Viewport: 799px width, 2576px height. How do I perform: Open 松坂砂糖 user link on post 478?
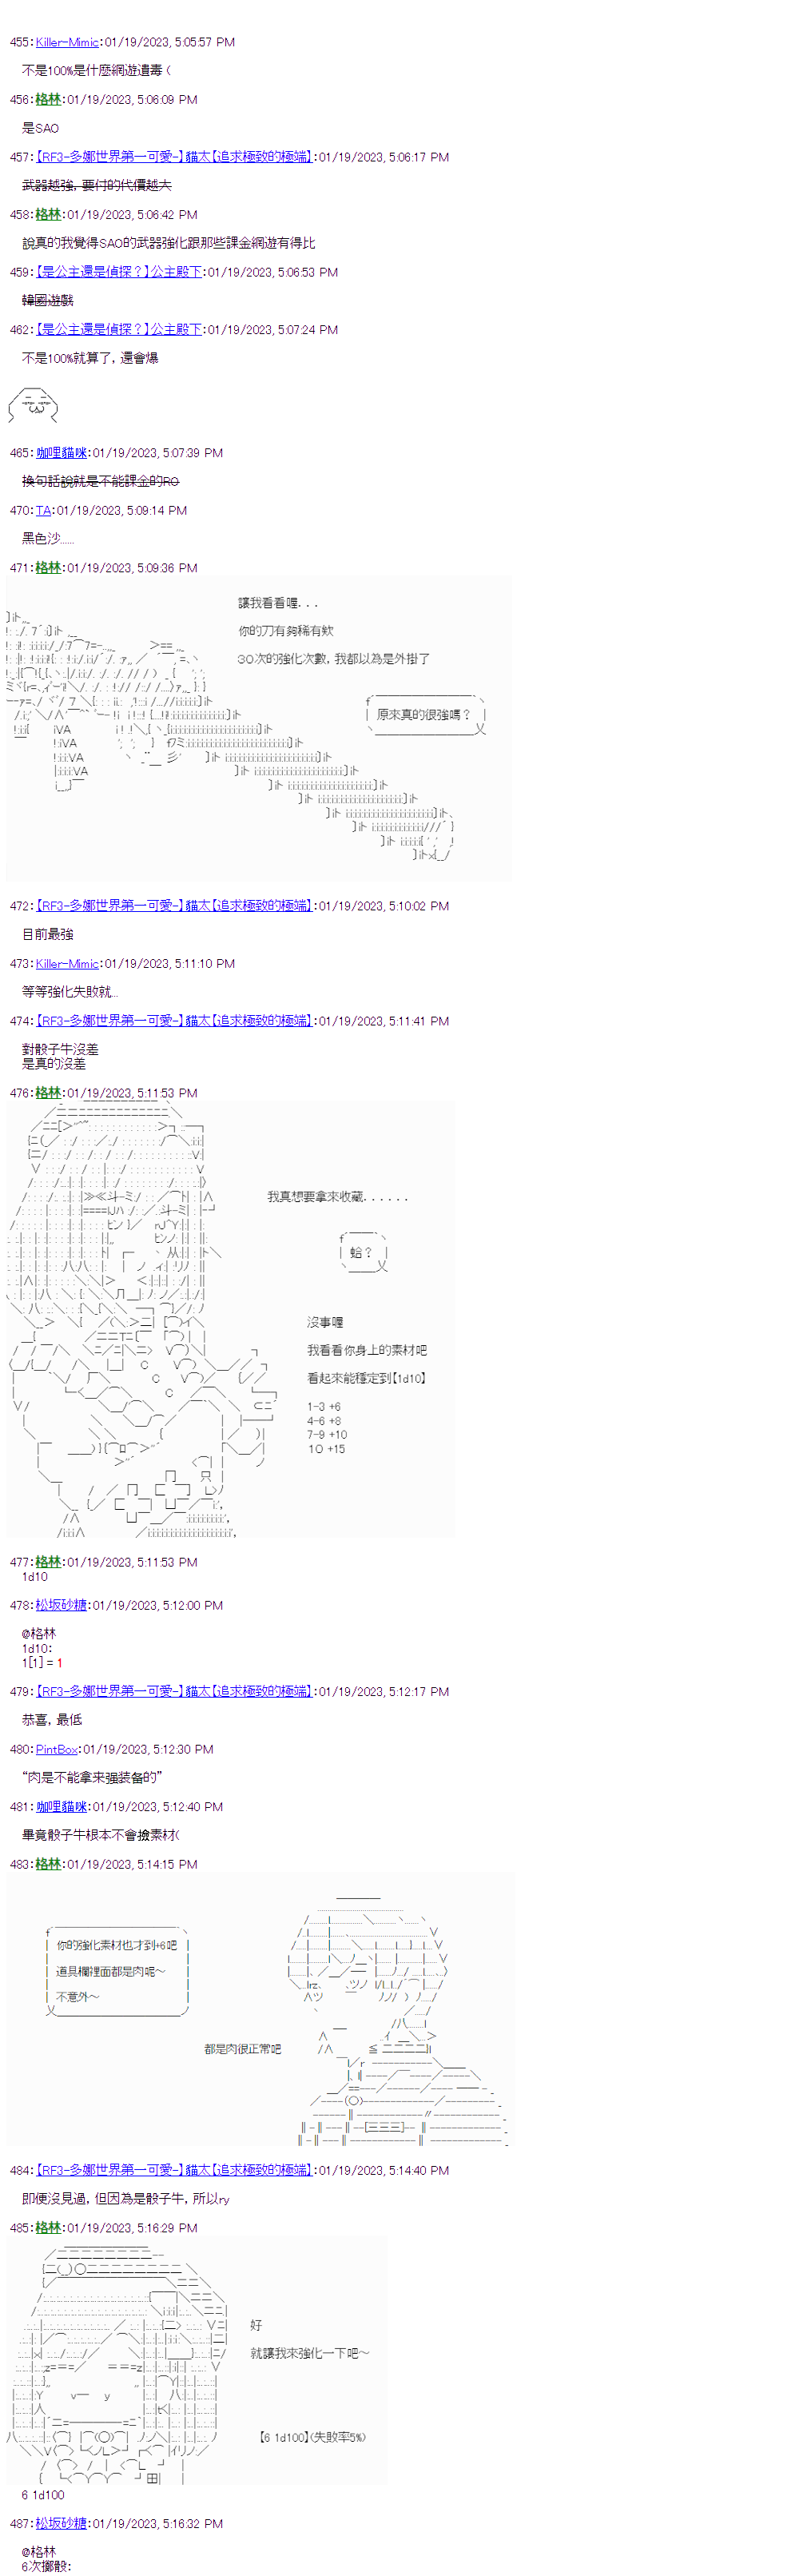click(x=61, y=1605)
